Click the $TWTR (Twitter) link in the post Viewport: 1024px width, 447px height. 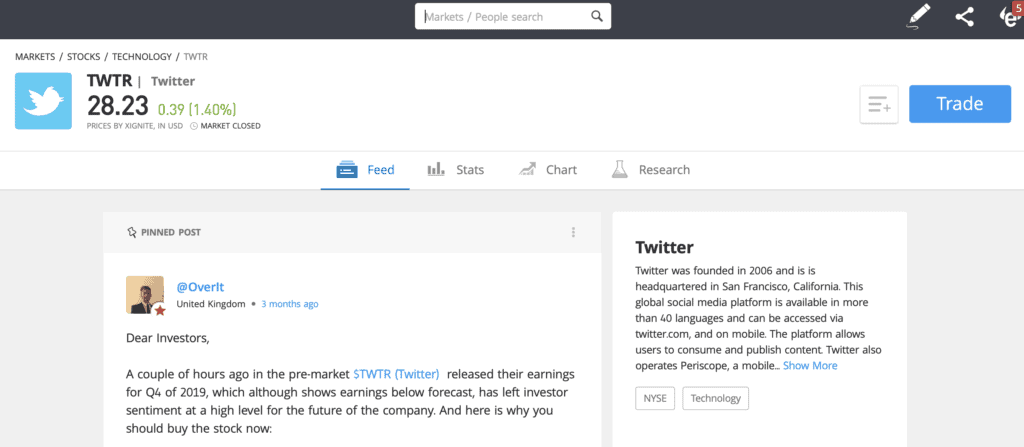[x=396, y=374]
